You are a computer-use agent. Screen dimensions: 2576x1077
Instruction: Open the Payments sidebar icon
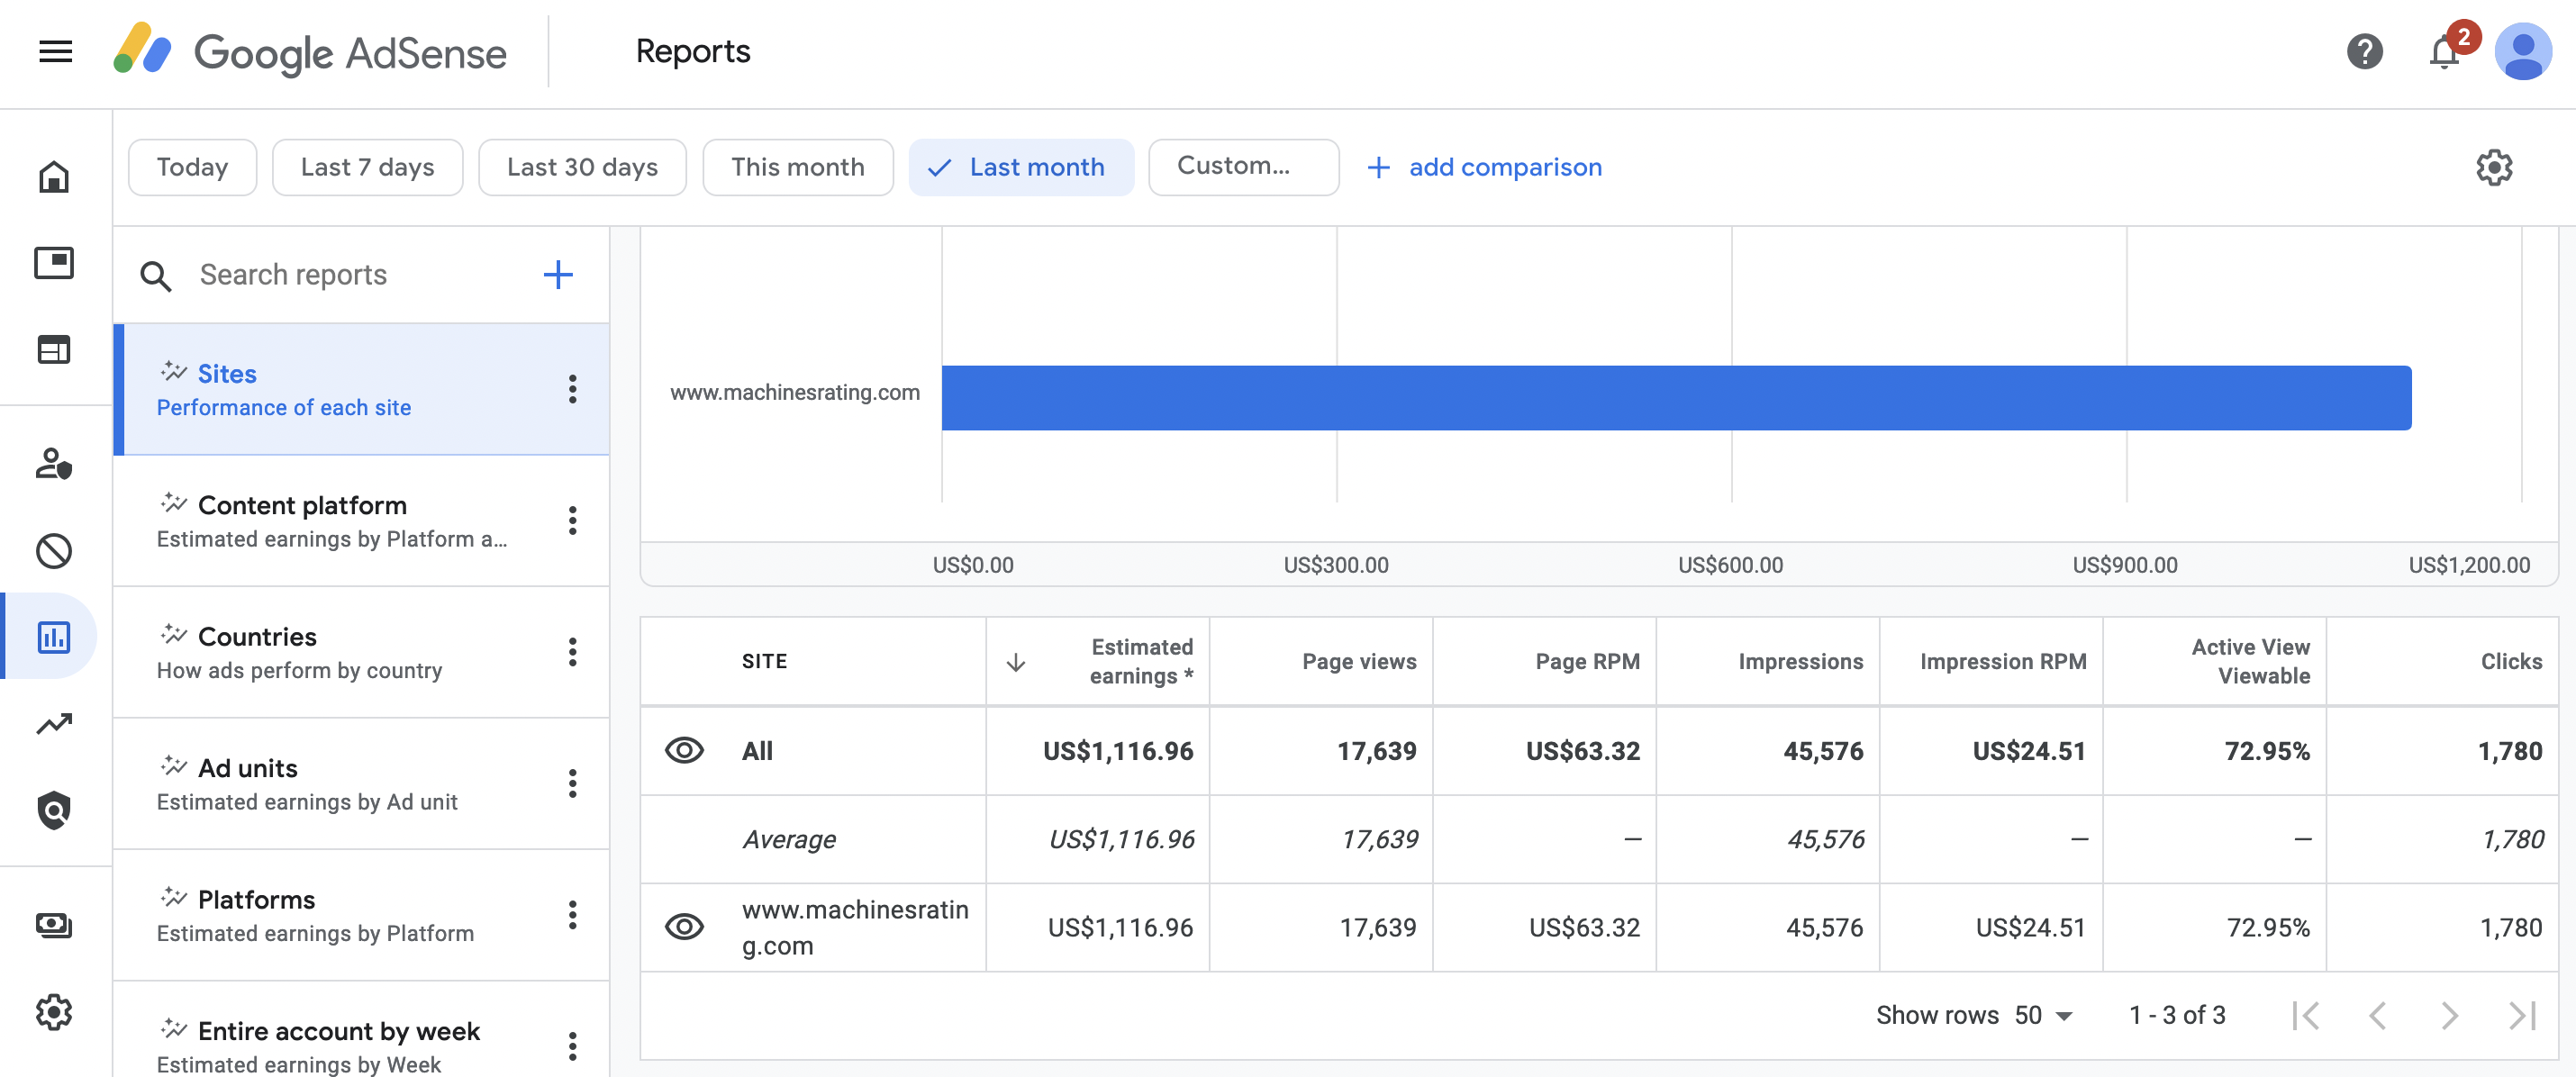54,925
